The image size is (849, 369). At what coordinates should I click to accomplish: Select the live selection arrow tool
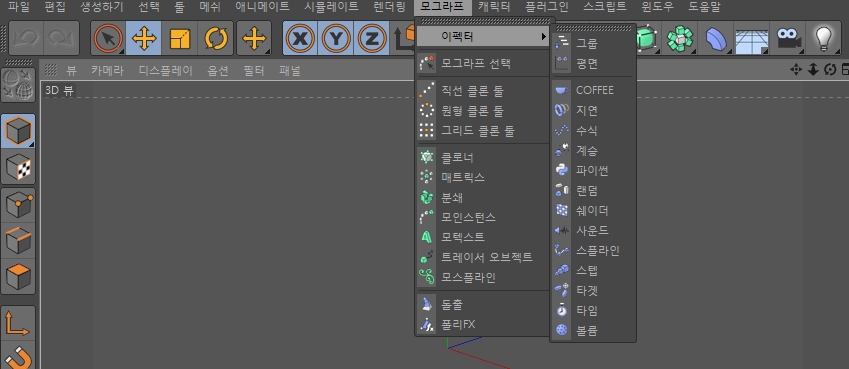[x=108, y=38]
